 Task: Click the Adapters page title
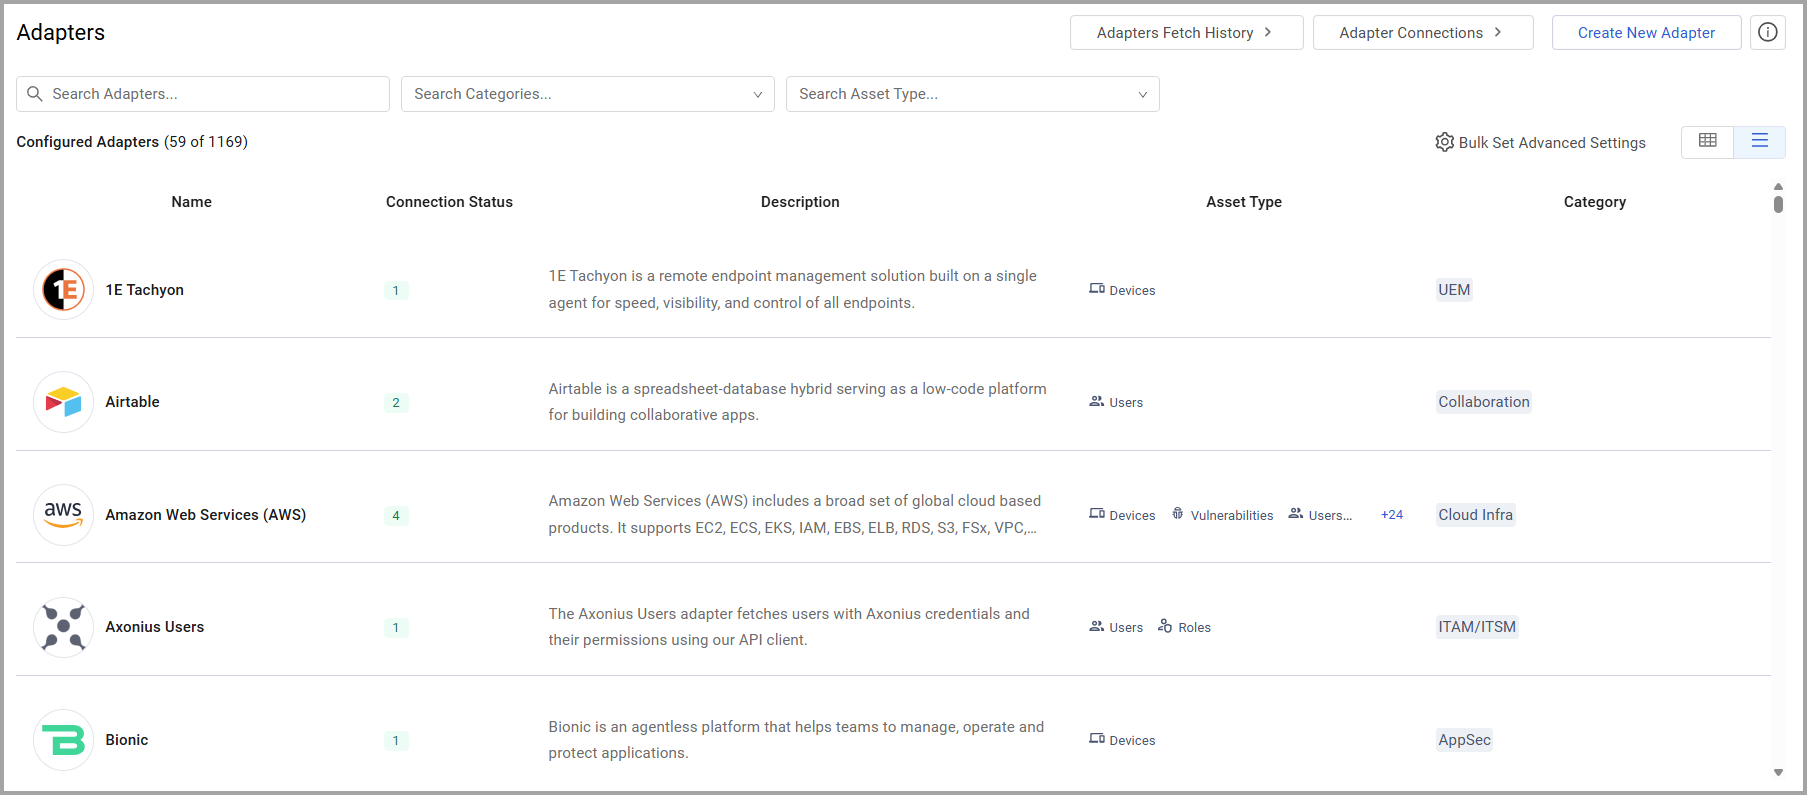point(61,32)
